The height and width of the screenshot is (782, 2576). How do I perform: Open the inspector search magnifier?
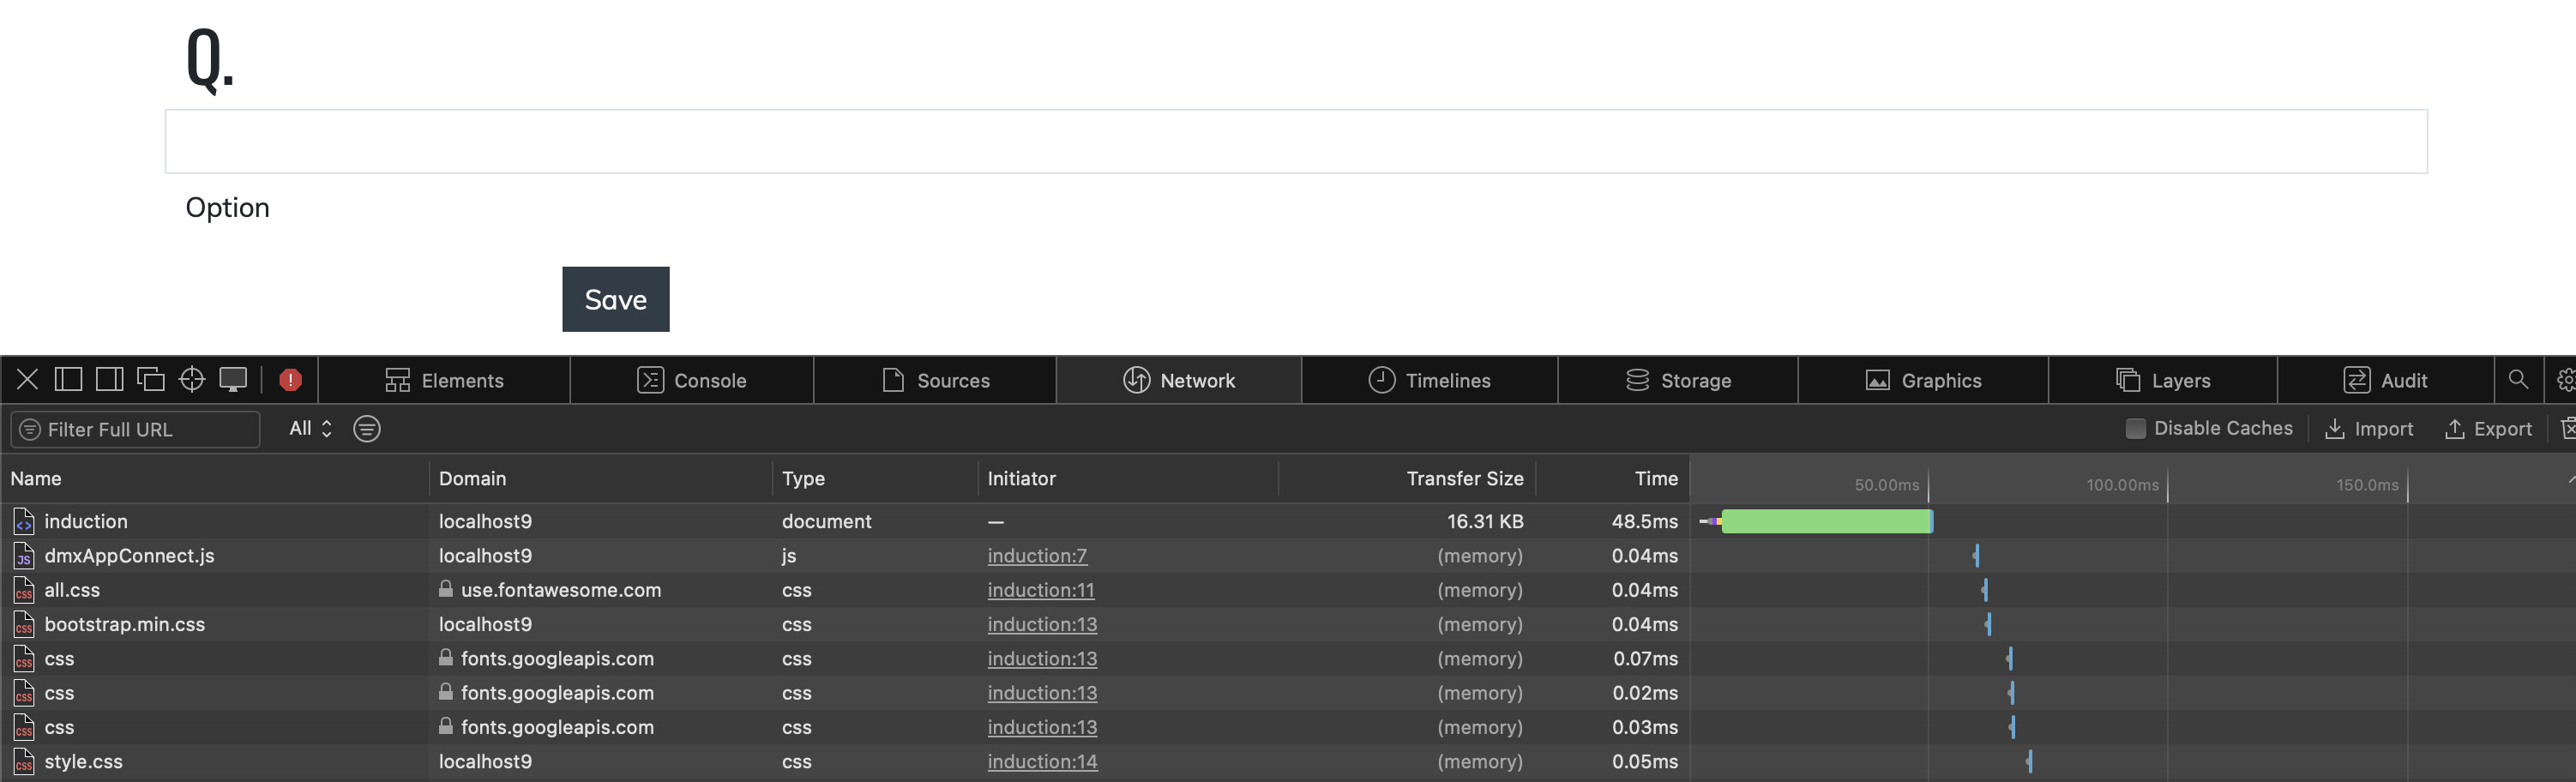click(2518, 380)
